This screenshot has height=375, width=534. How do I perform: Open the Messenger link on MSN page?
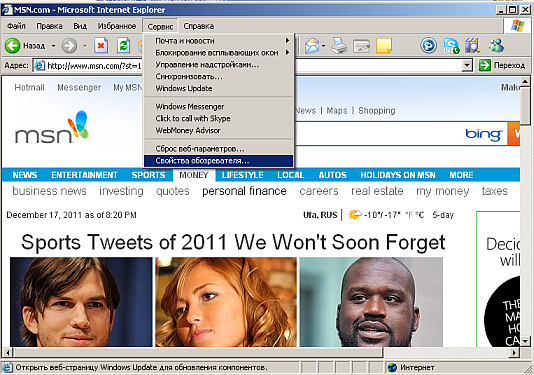[79, 88]
